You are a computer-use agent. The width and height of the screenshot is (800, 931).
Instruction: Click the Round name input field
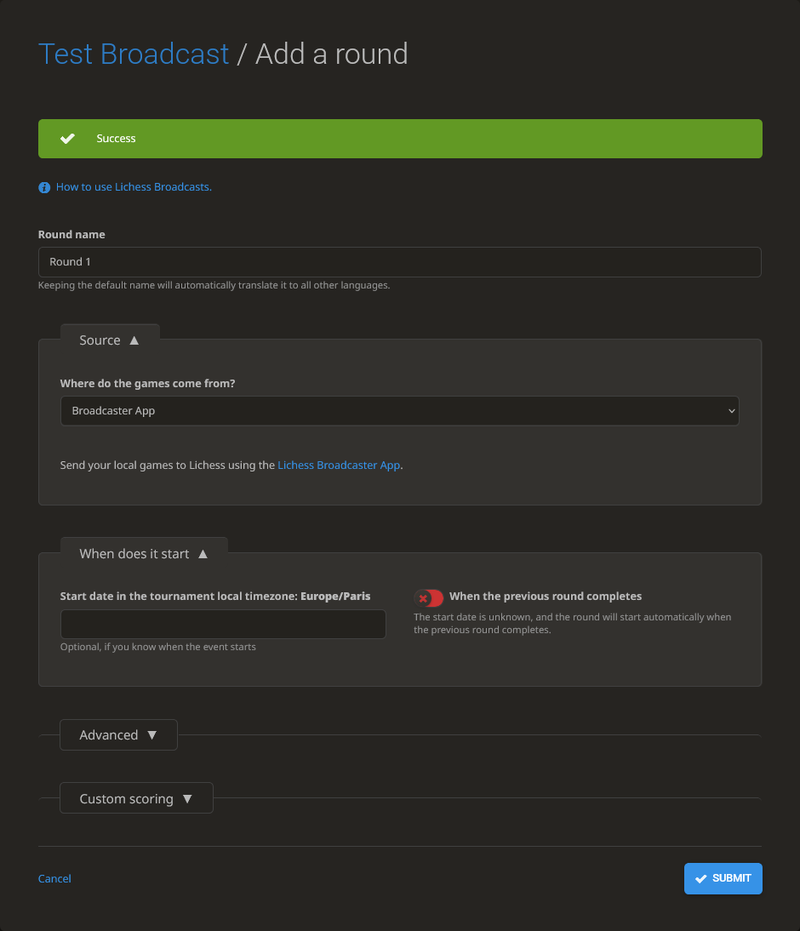[x=399, y=262]
